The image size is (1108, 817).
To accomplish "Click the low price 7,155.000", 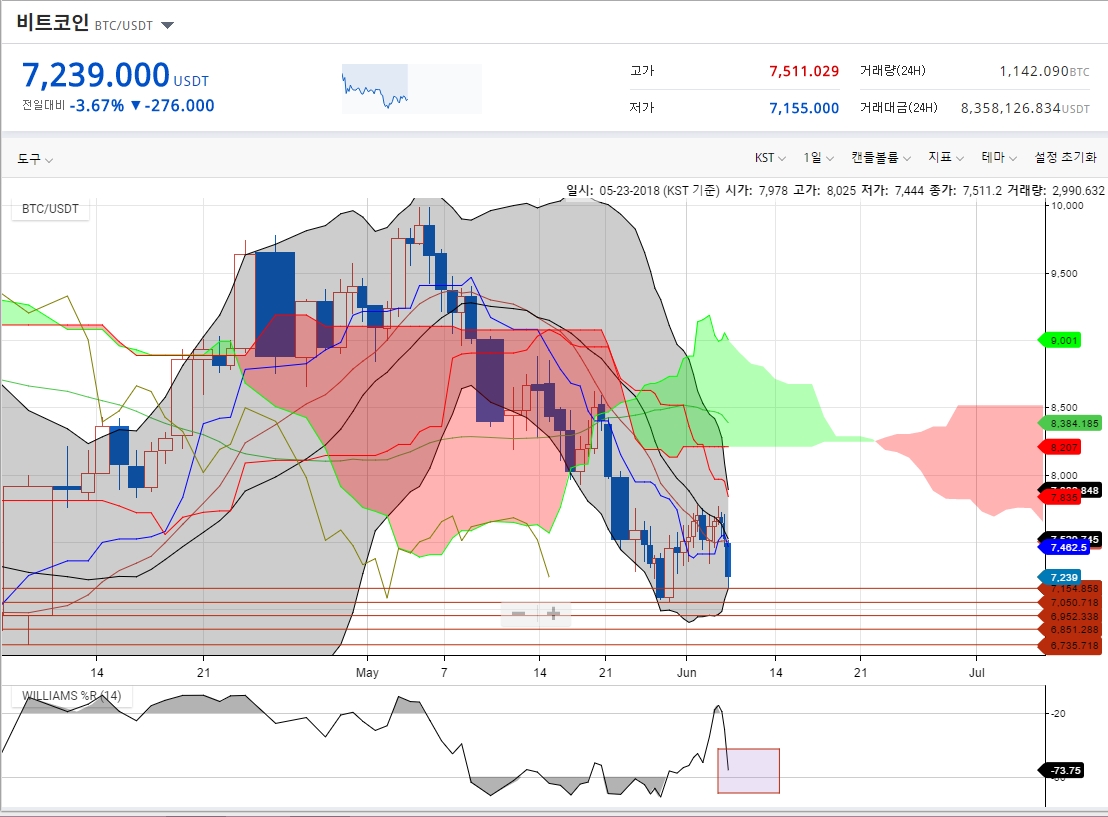I will pos(803,108).
